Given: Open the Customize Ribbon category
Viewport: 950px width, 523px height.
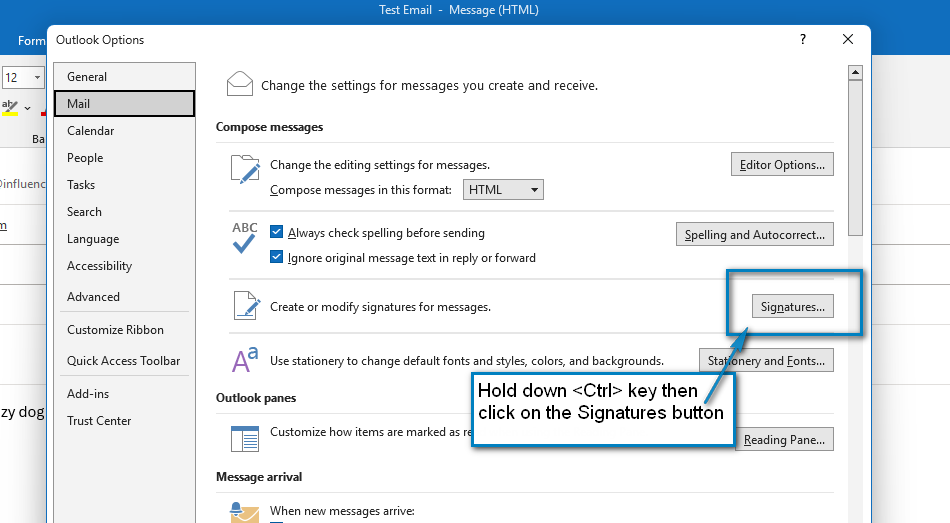Looking at the screenshot, I should click(x=124, y=330).
